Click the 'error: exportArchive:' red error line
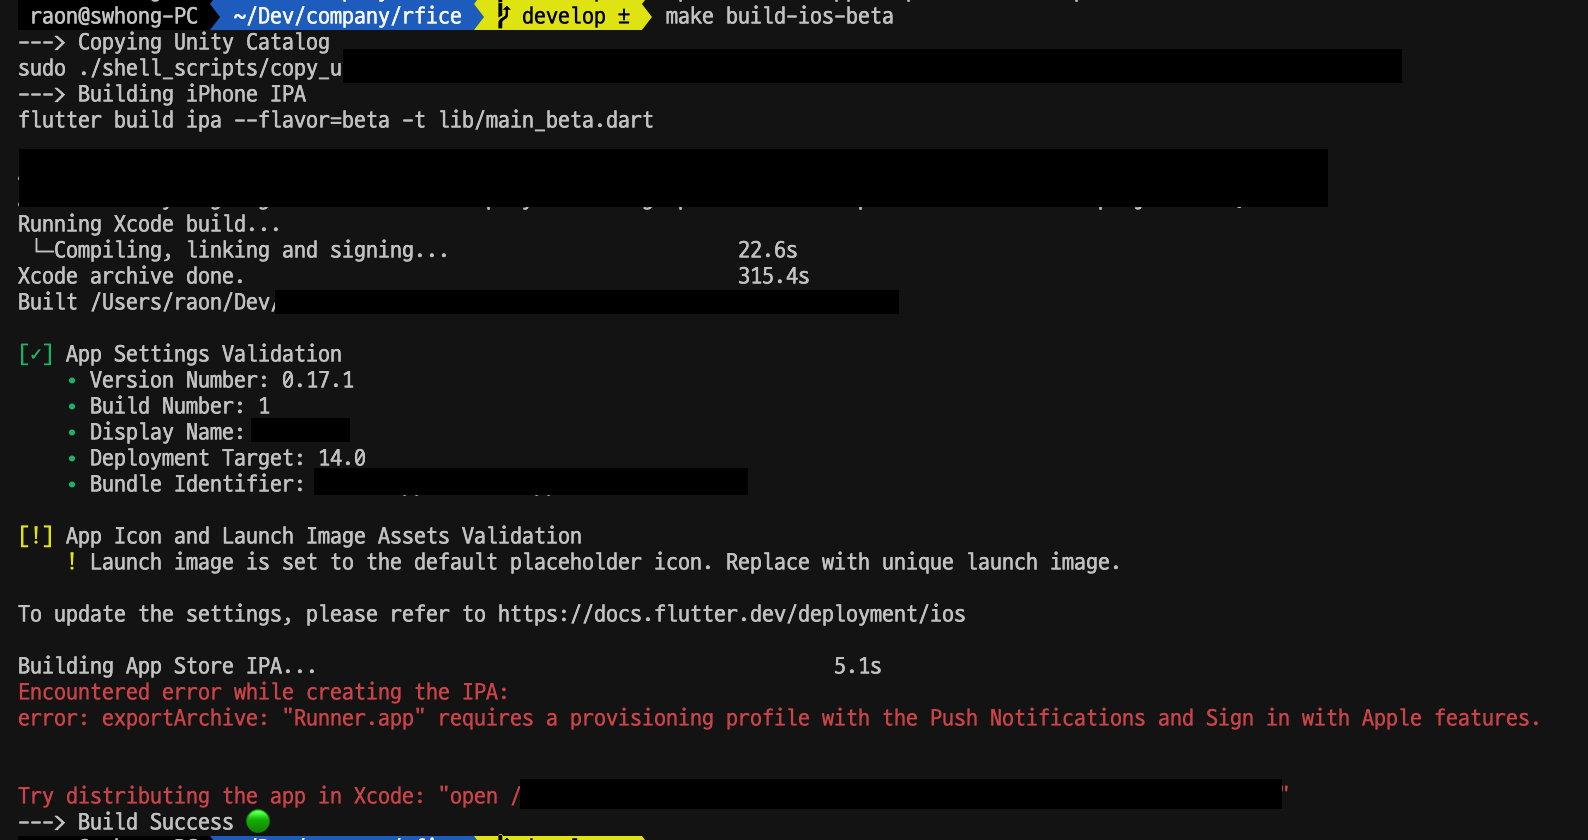This screenshot has width=1588, height=840. 780,718
